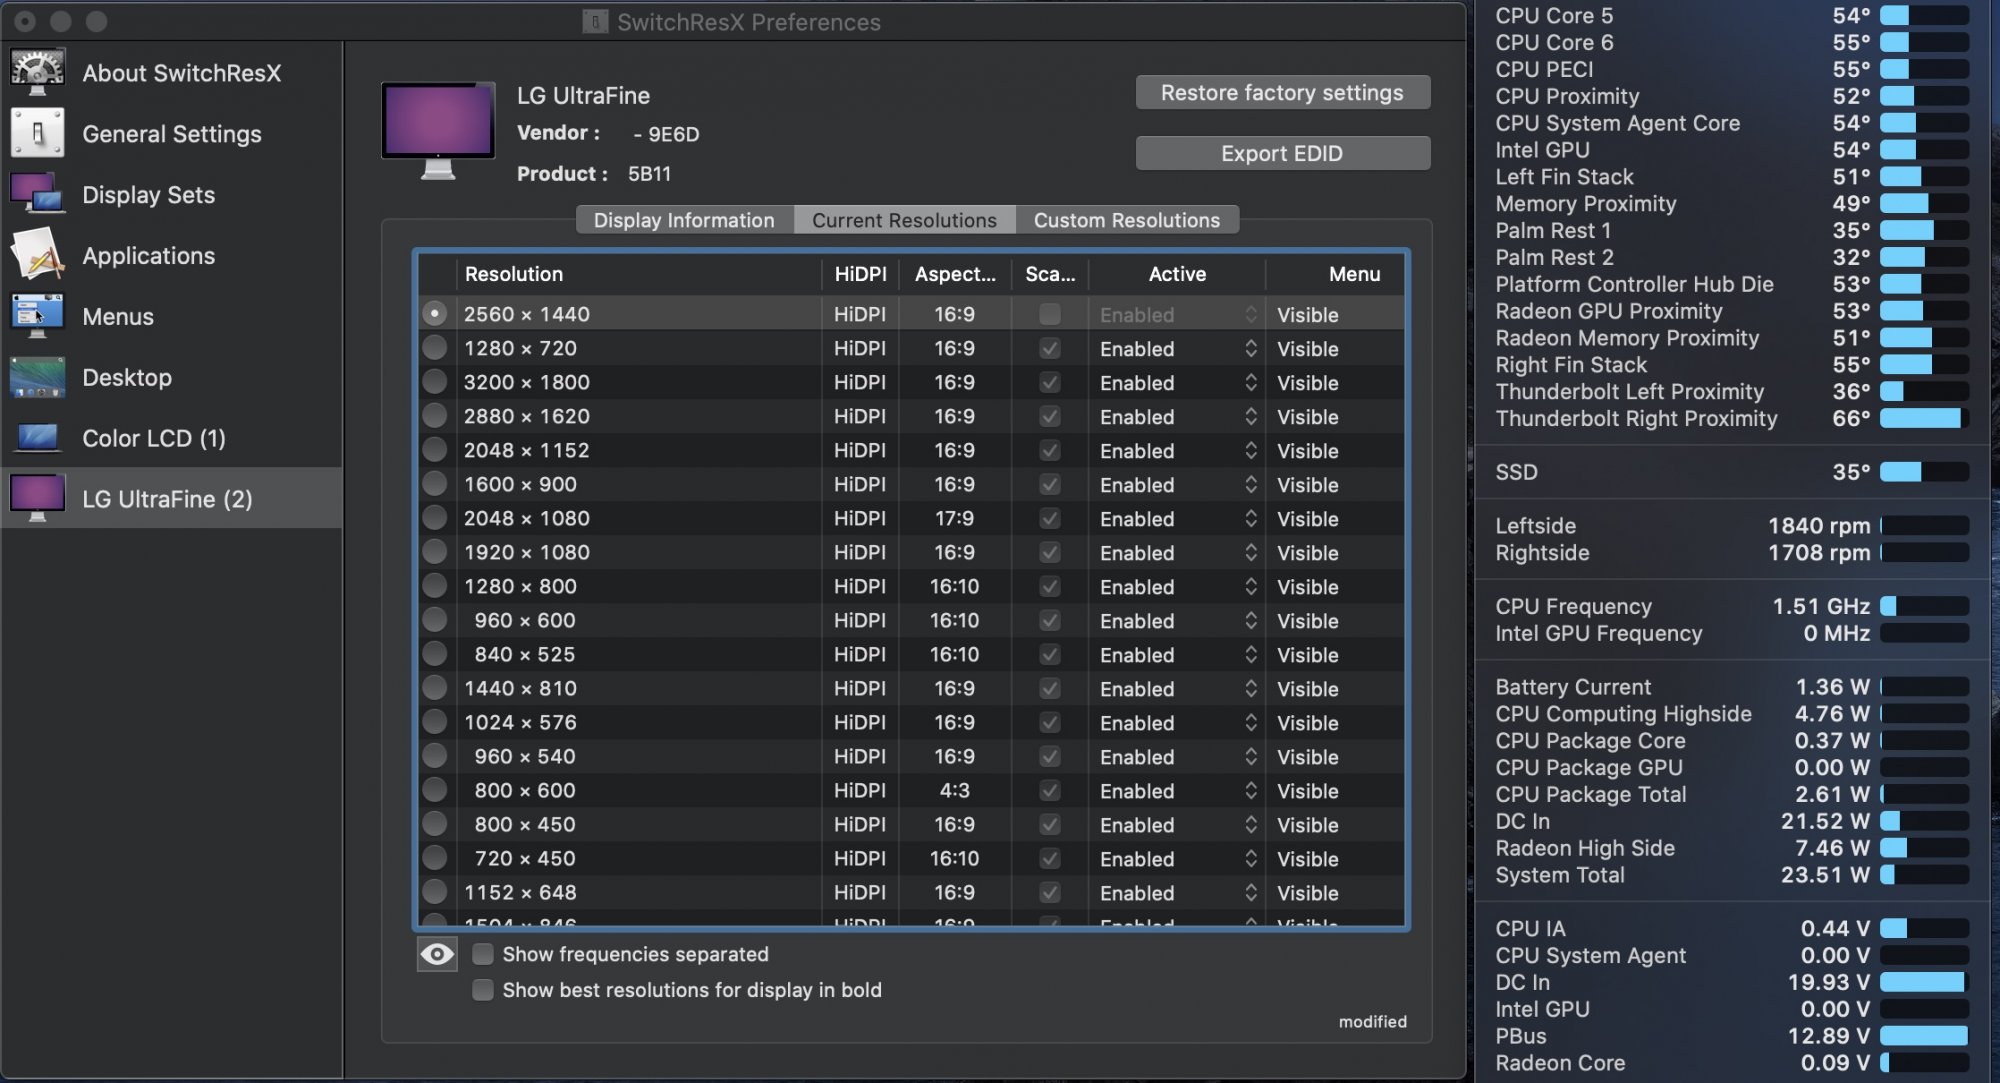Screen dimensions: 2000x1083
Task: Open Active dropdown for 2048 × 1152
Action: coord(1177,450)
